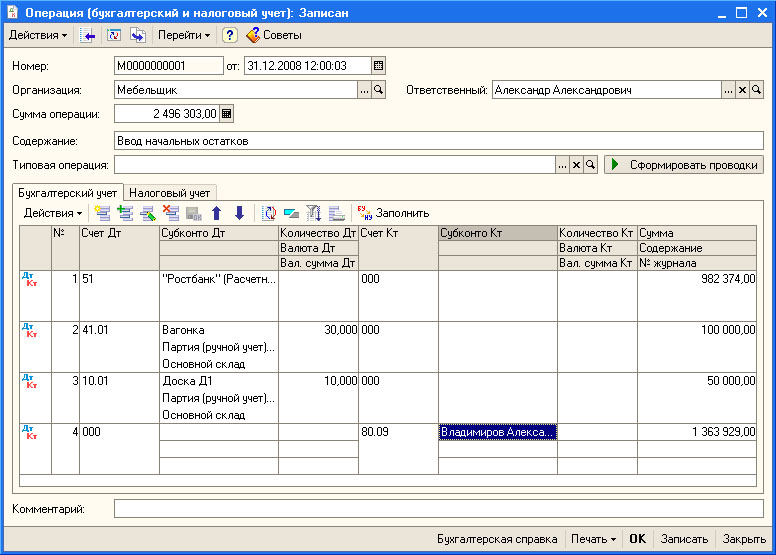The width and height of the screenshot is (776, 555).
Task: Edit current row pencil icon
Action: [x=148, y=213]
